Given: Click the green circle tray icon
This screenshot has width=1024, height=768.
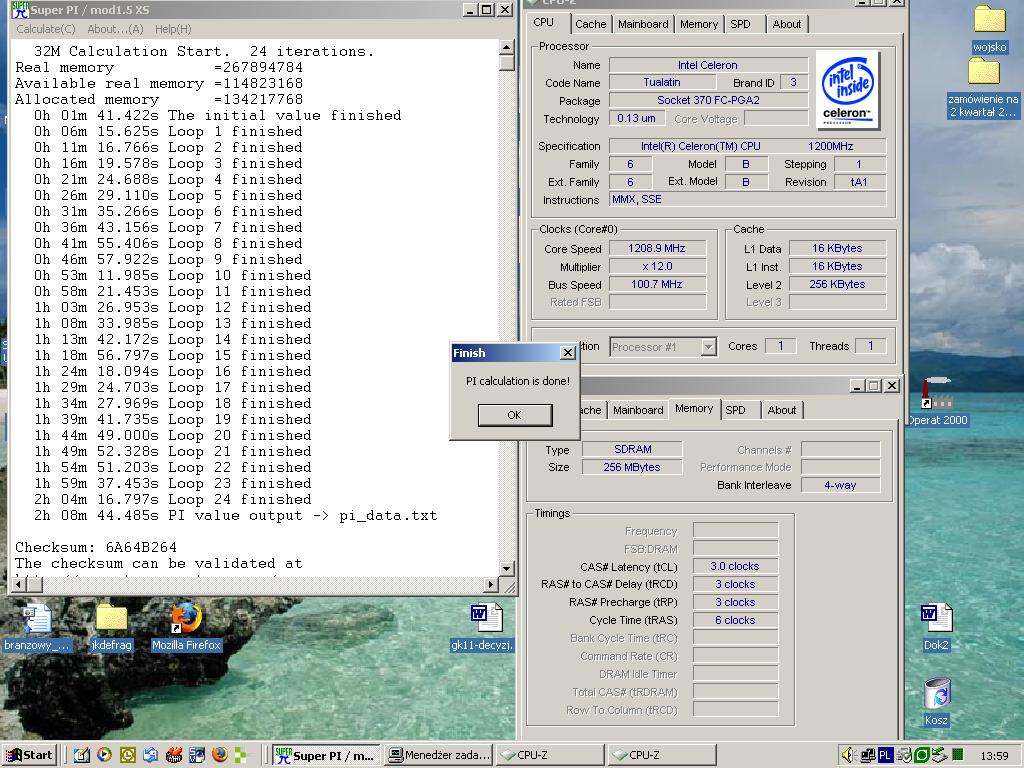Looking at the screenshot, I should 921,756.
